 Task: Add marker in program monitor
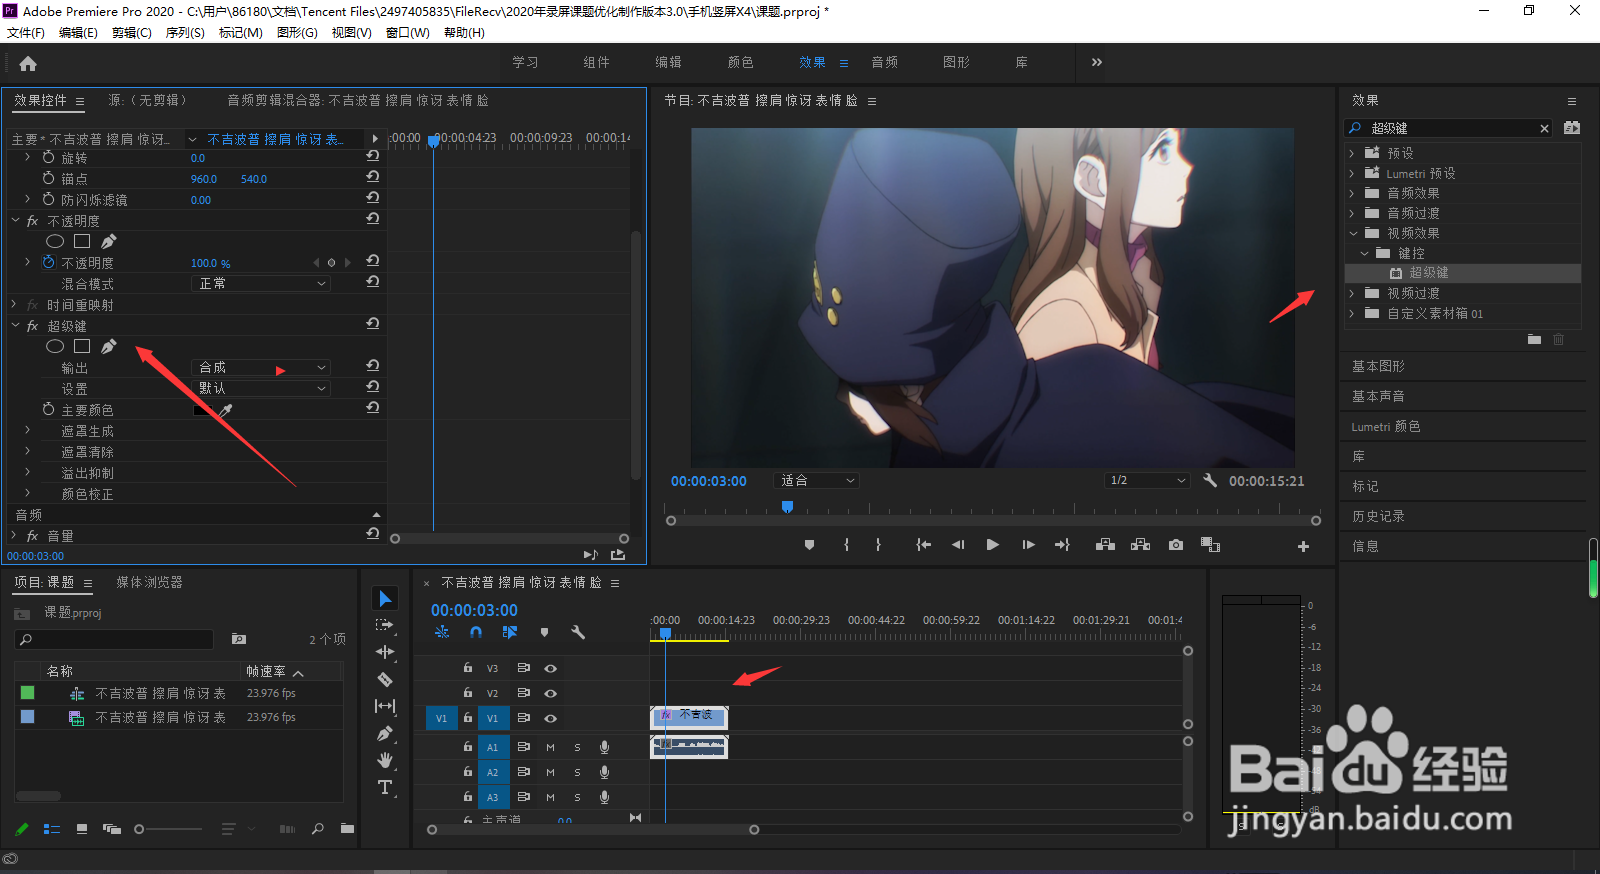[809, 545]
